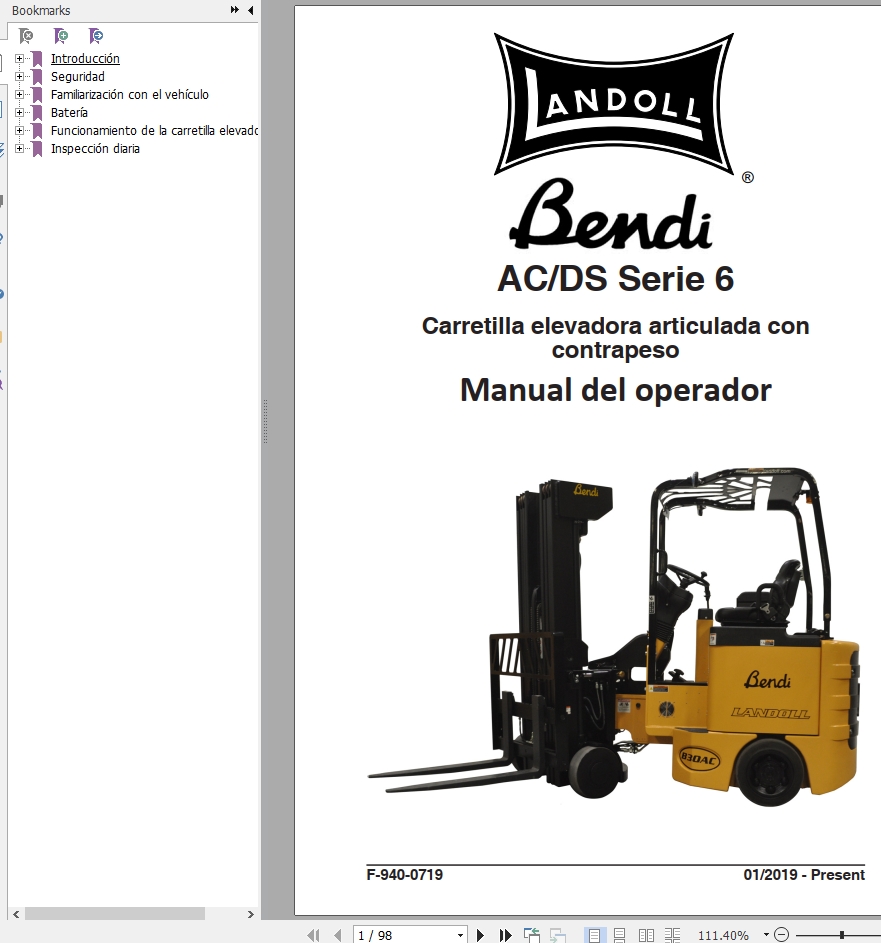
Task: Switch to two-page facing layout
Action: coord(646,935)
